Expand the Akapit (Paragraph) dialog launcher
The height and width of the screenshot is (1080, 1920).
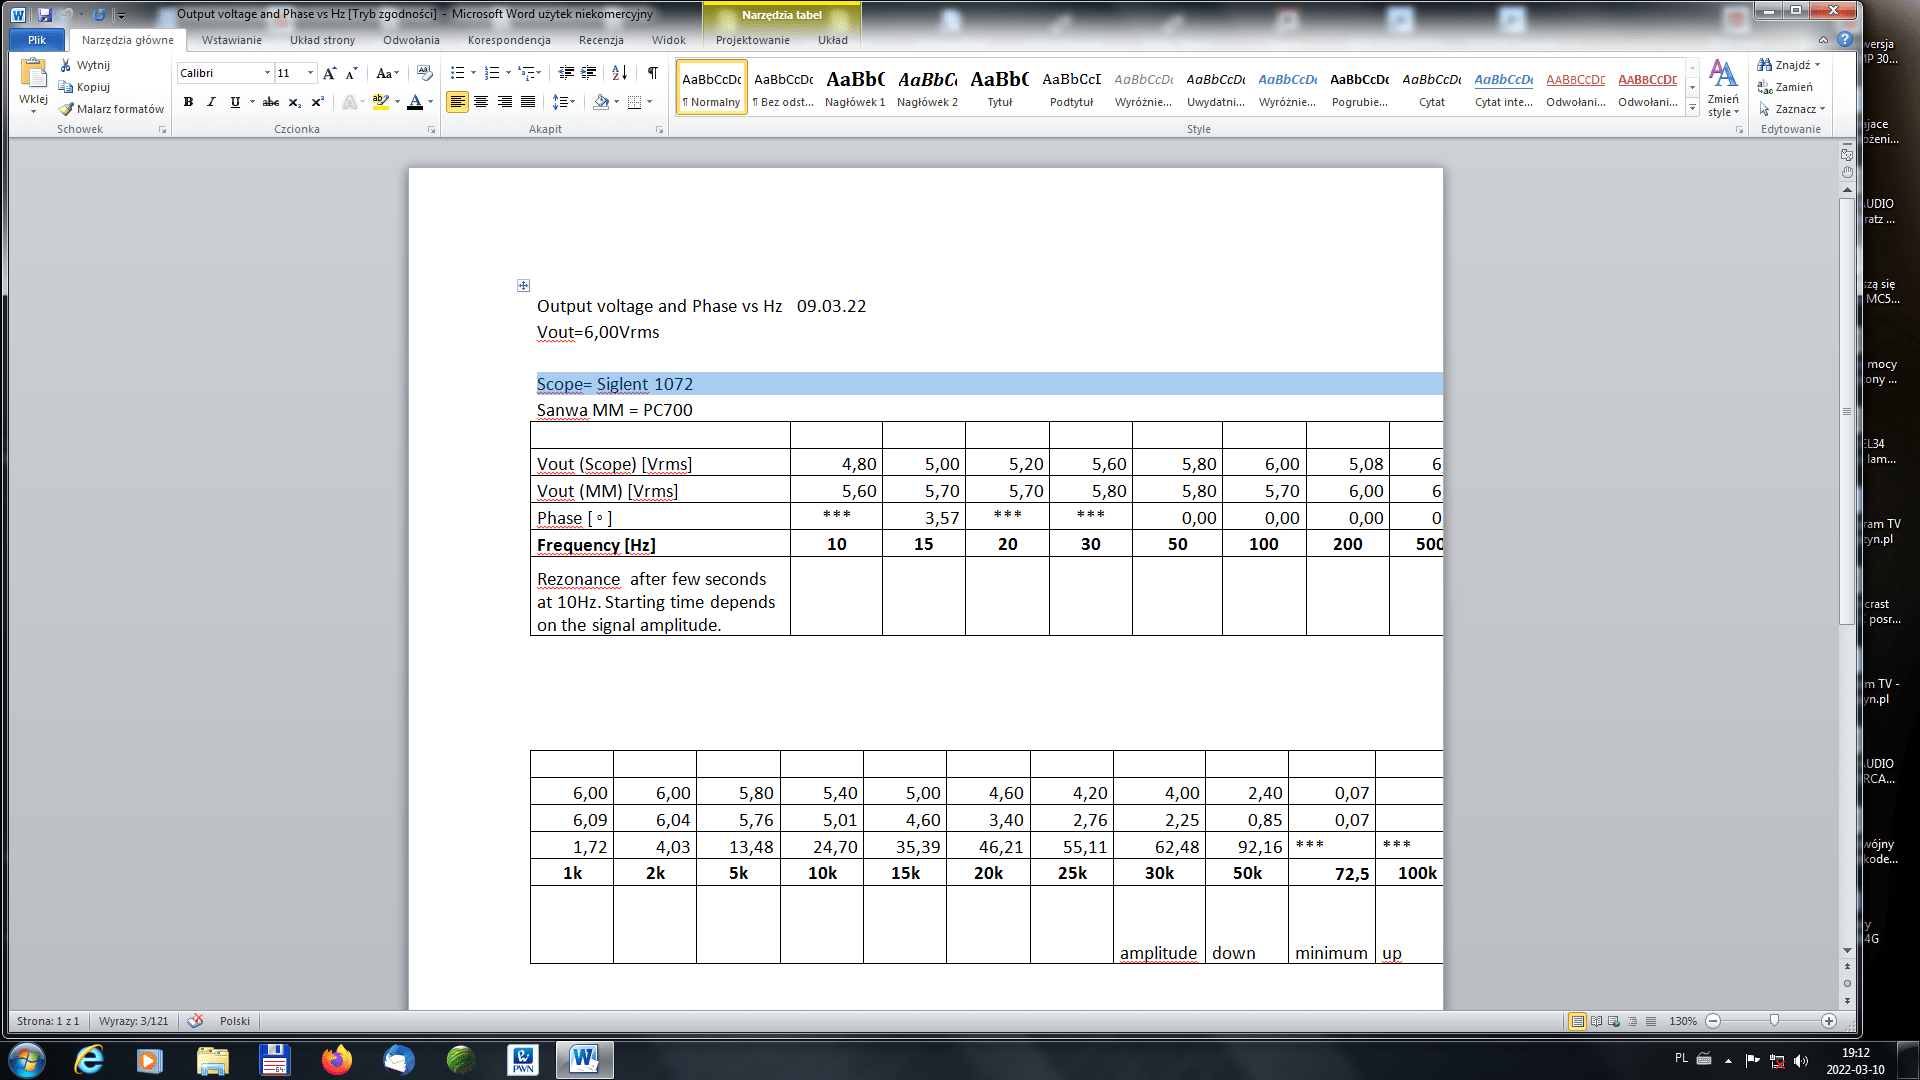pos(659,130)
